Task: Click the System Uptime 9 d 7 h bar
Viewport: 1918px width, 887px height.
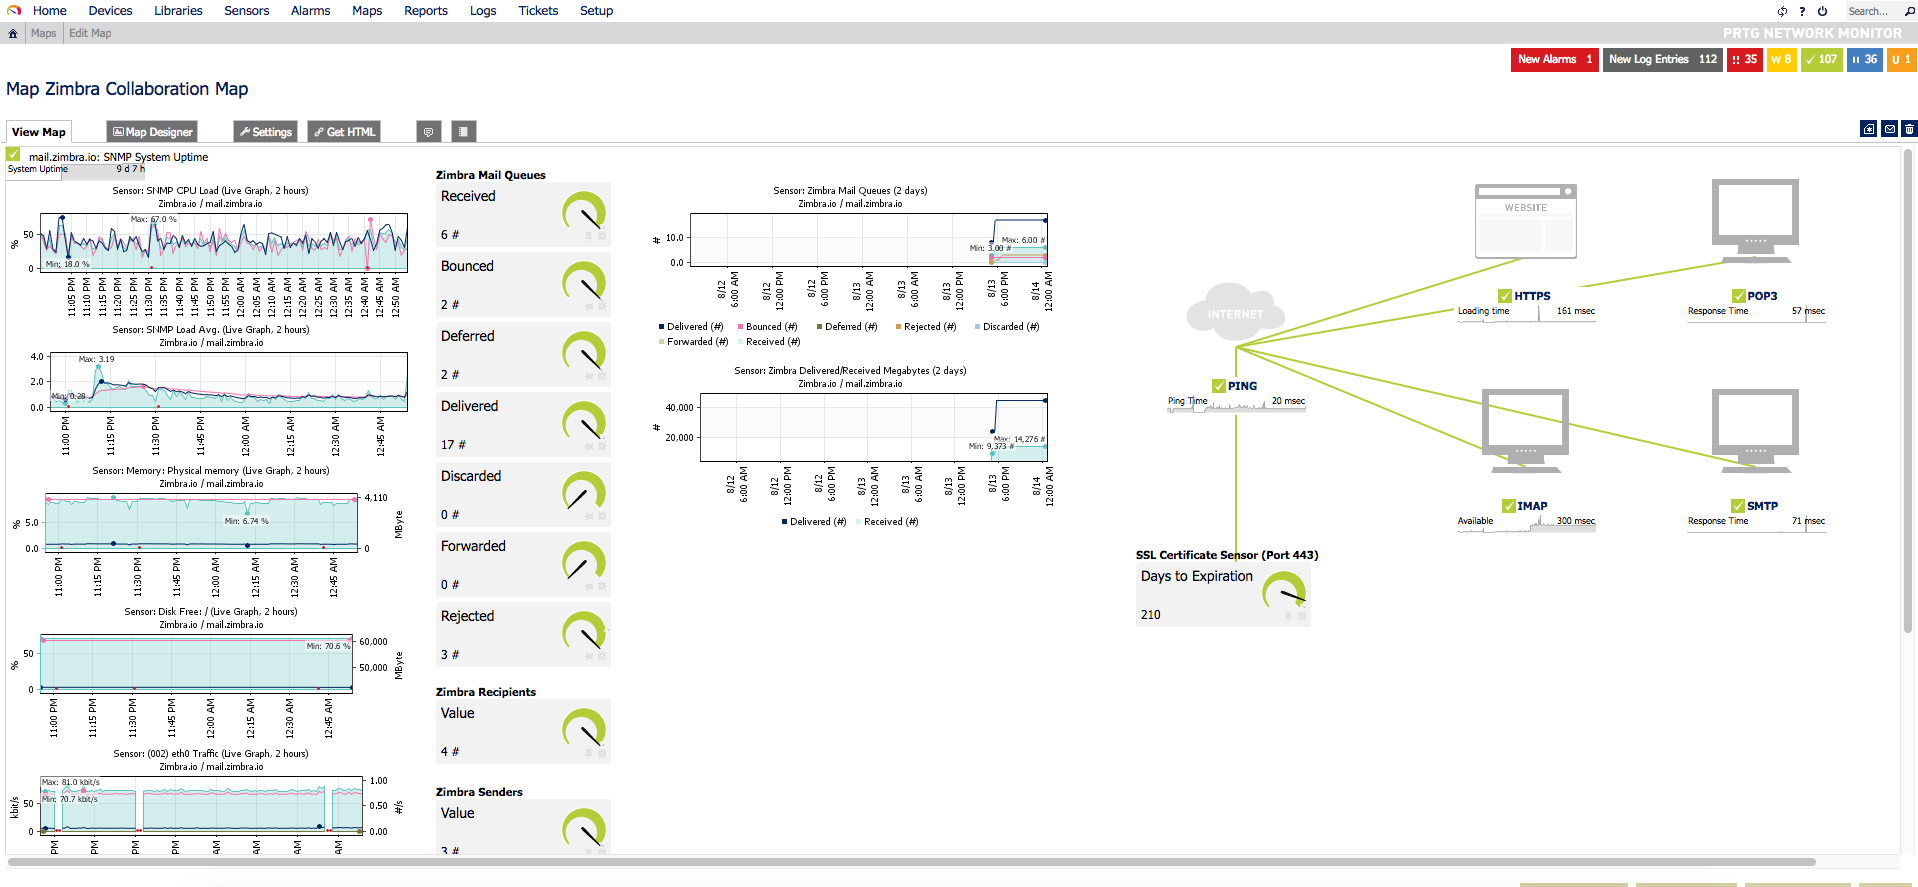Action: click(x=76, y=170)
